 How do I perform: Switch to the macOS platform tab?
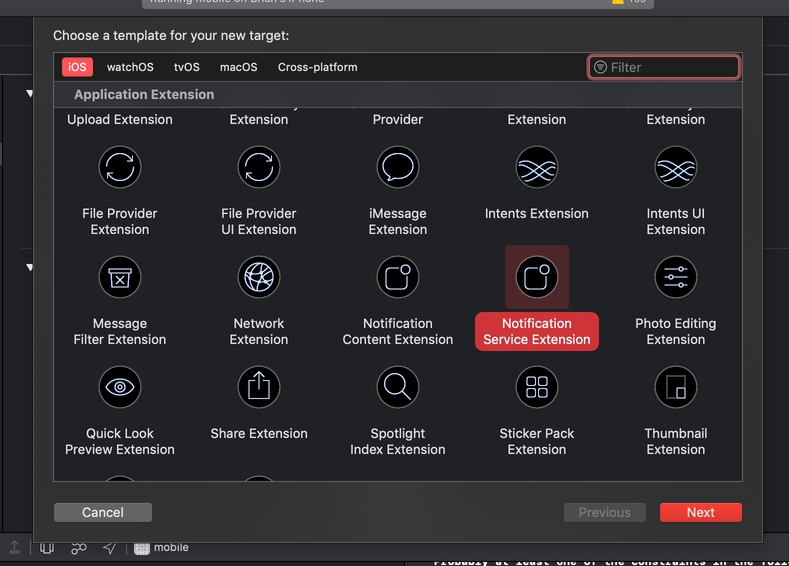(239, 67)
